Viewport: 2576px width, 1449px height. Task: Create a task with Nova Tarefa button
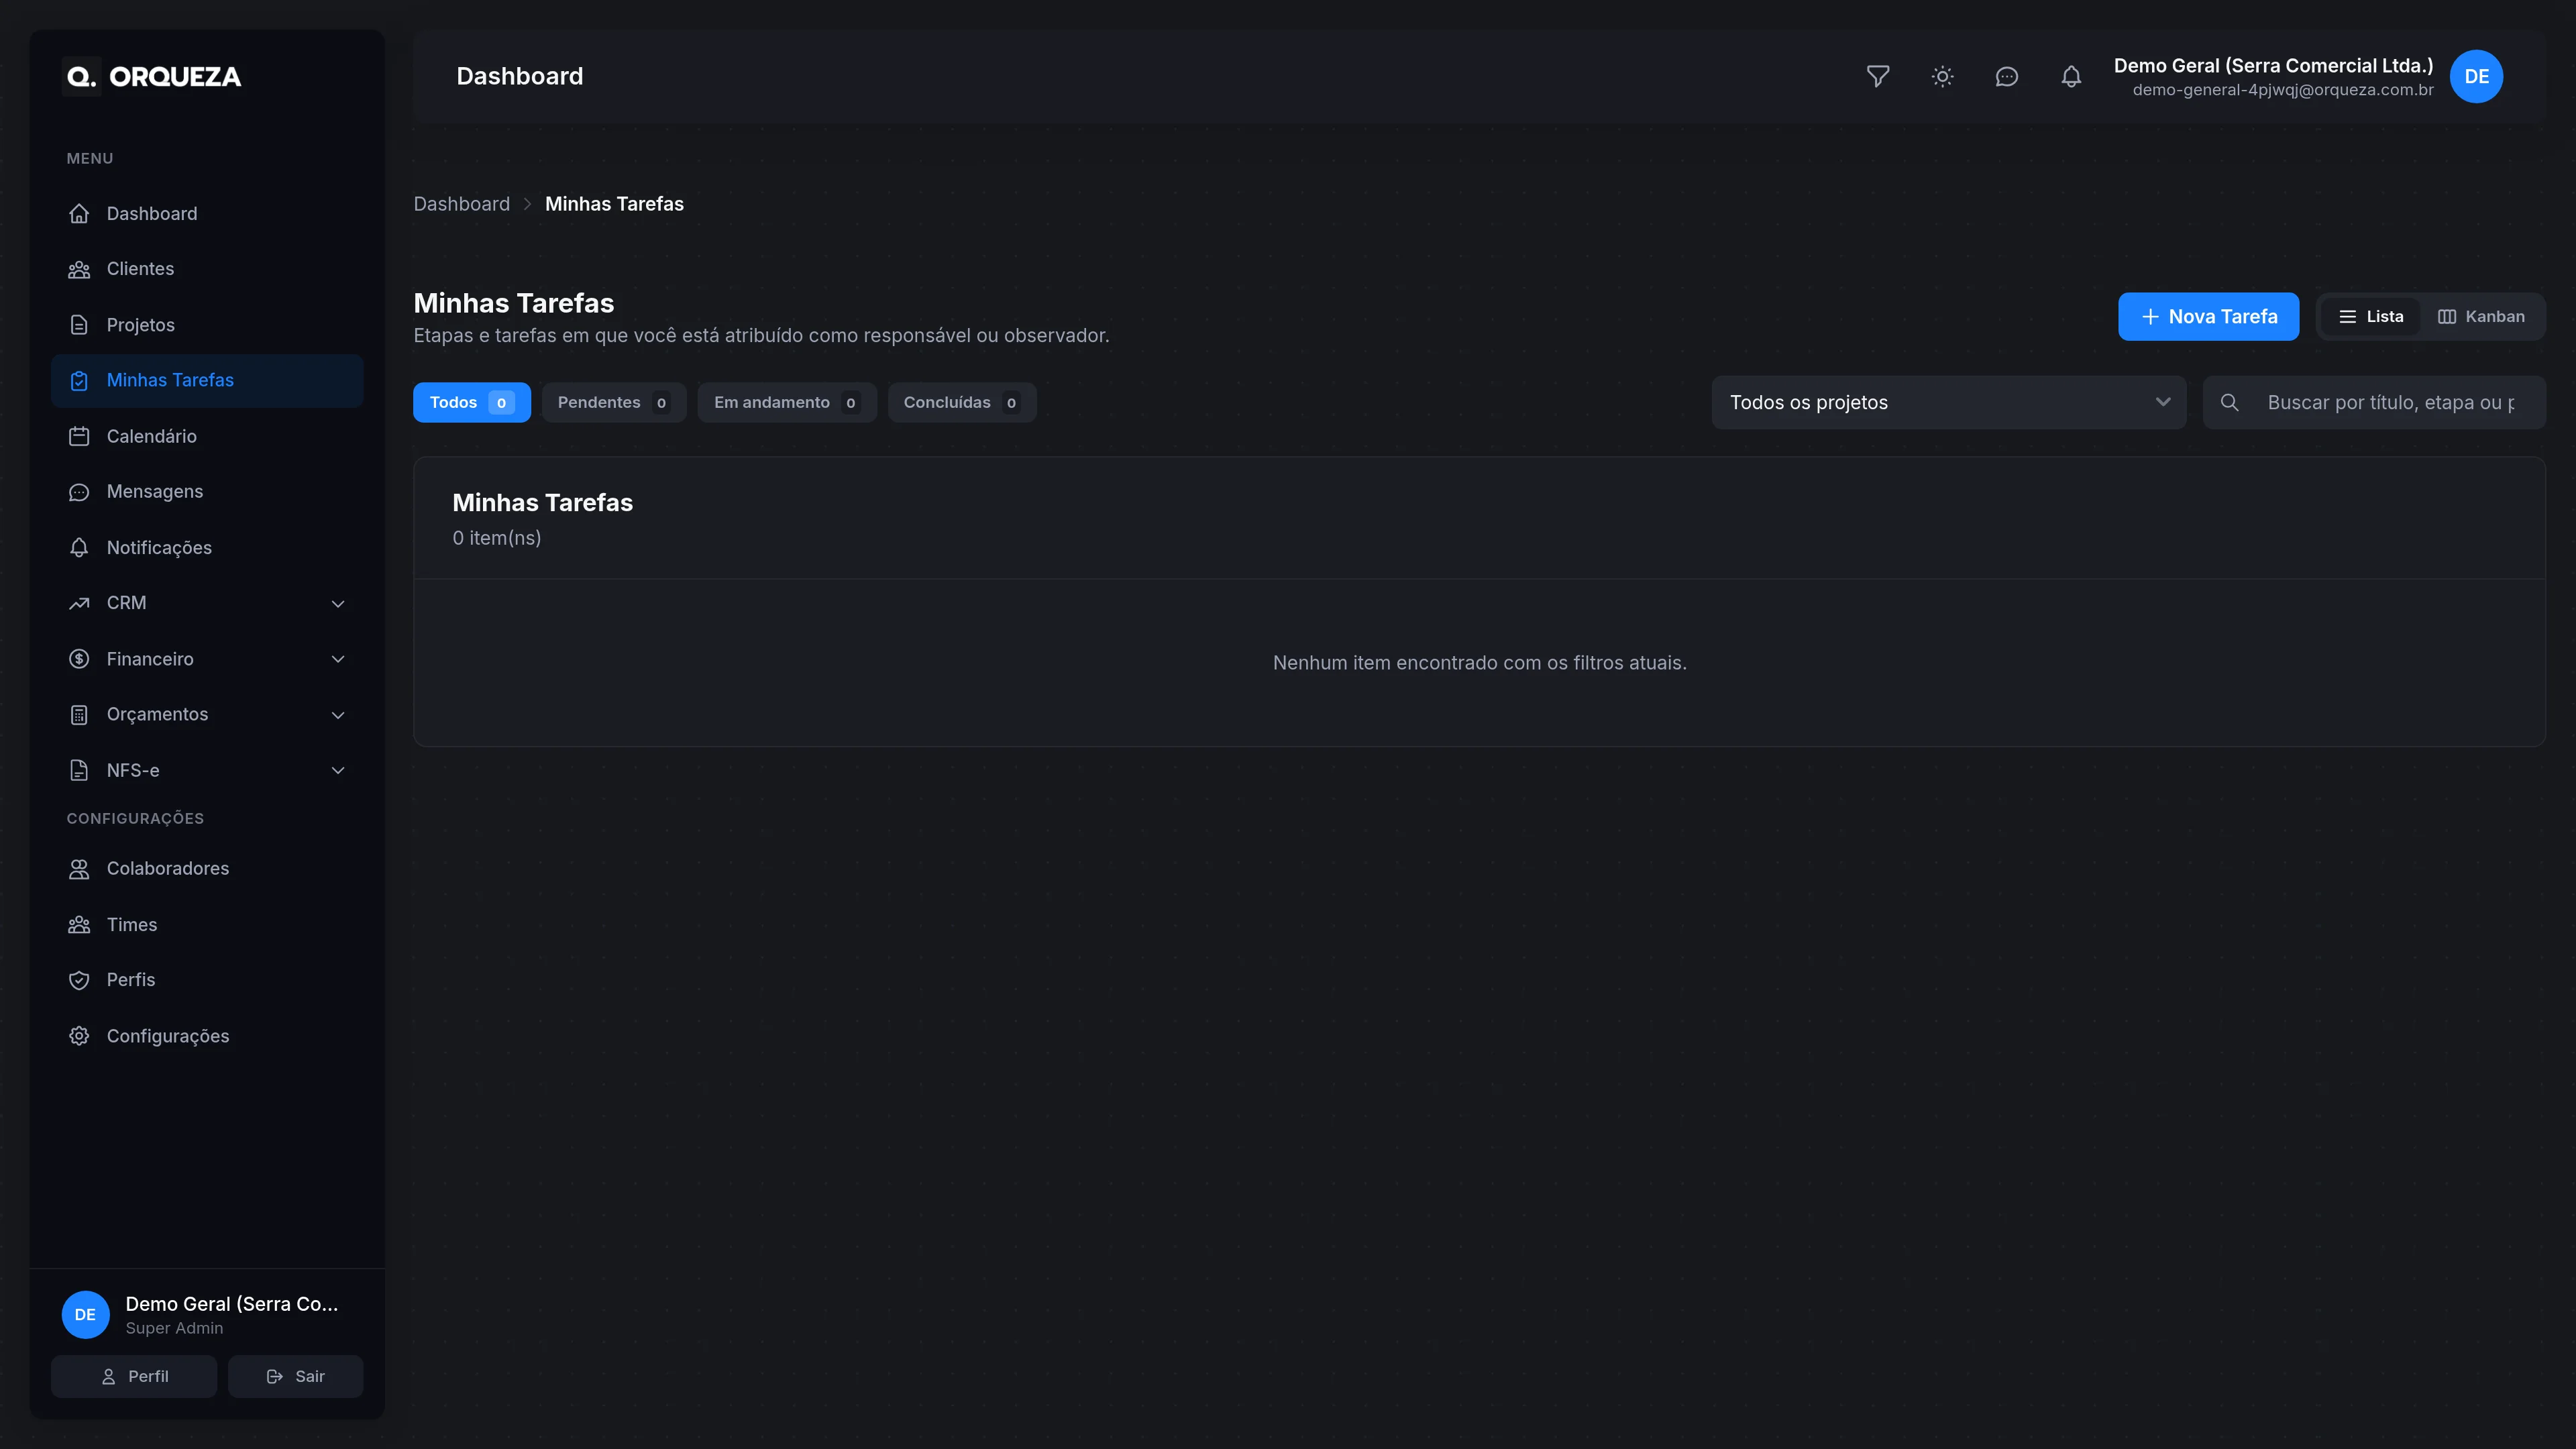2208,317
